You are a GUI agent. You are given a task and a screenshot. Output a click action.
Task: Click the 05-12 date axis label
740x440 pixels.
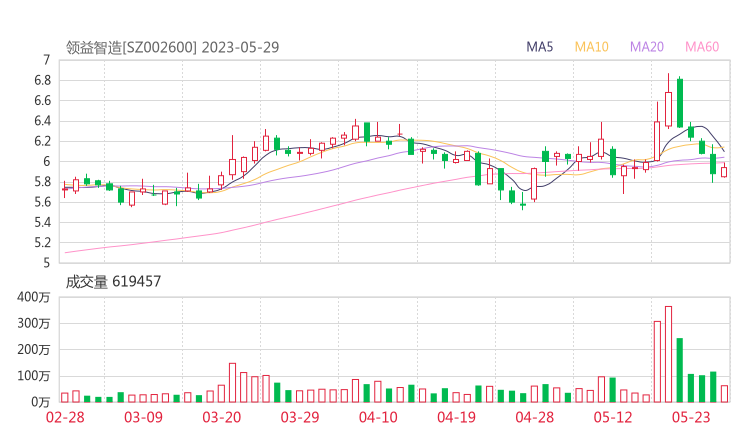point(613,417)
